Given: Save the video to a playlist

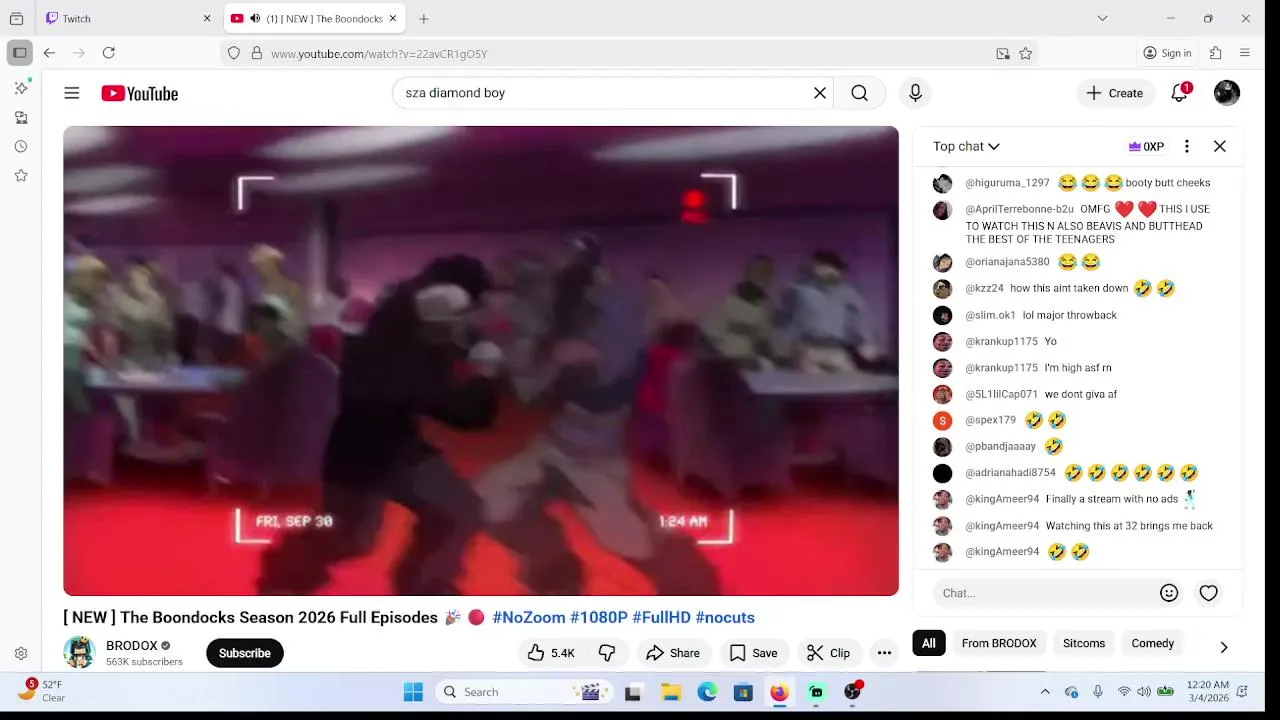Looking at the screenshot, I should (x=753, y=653).
